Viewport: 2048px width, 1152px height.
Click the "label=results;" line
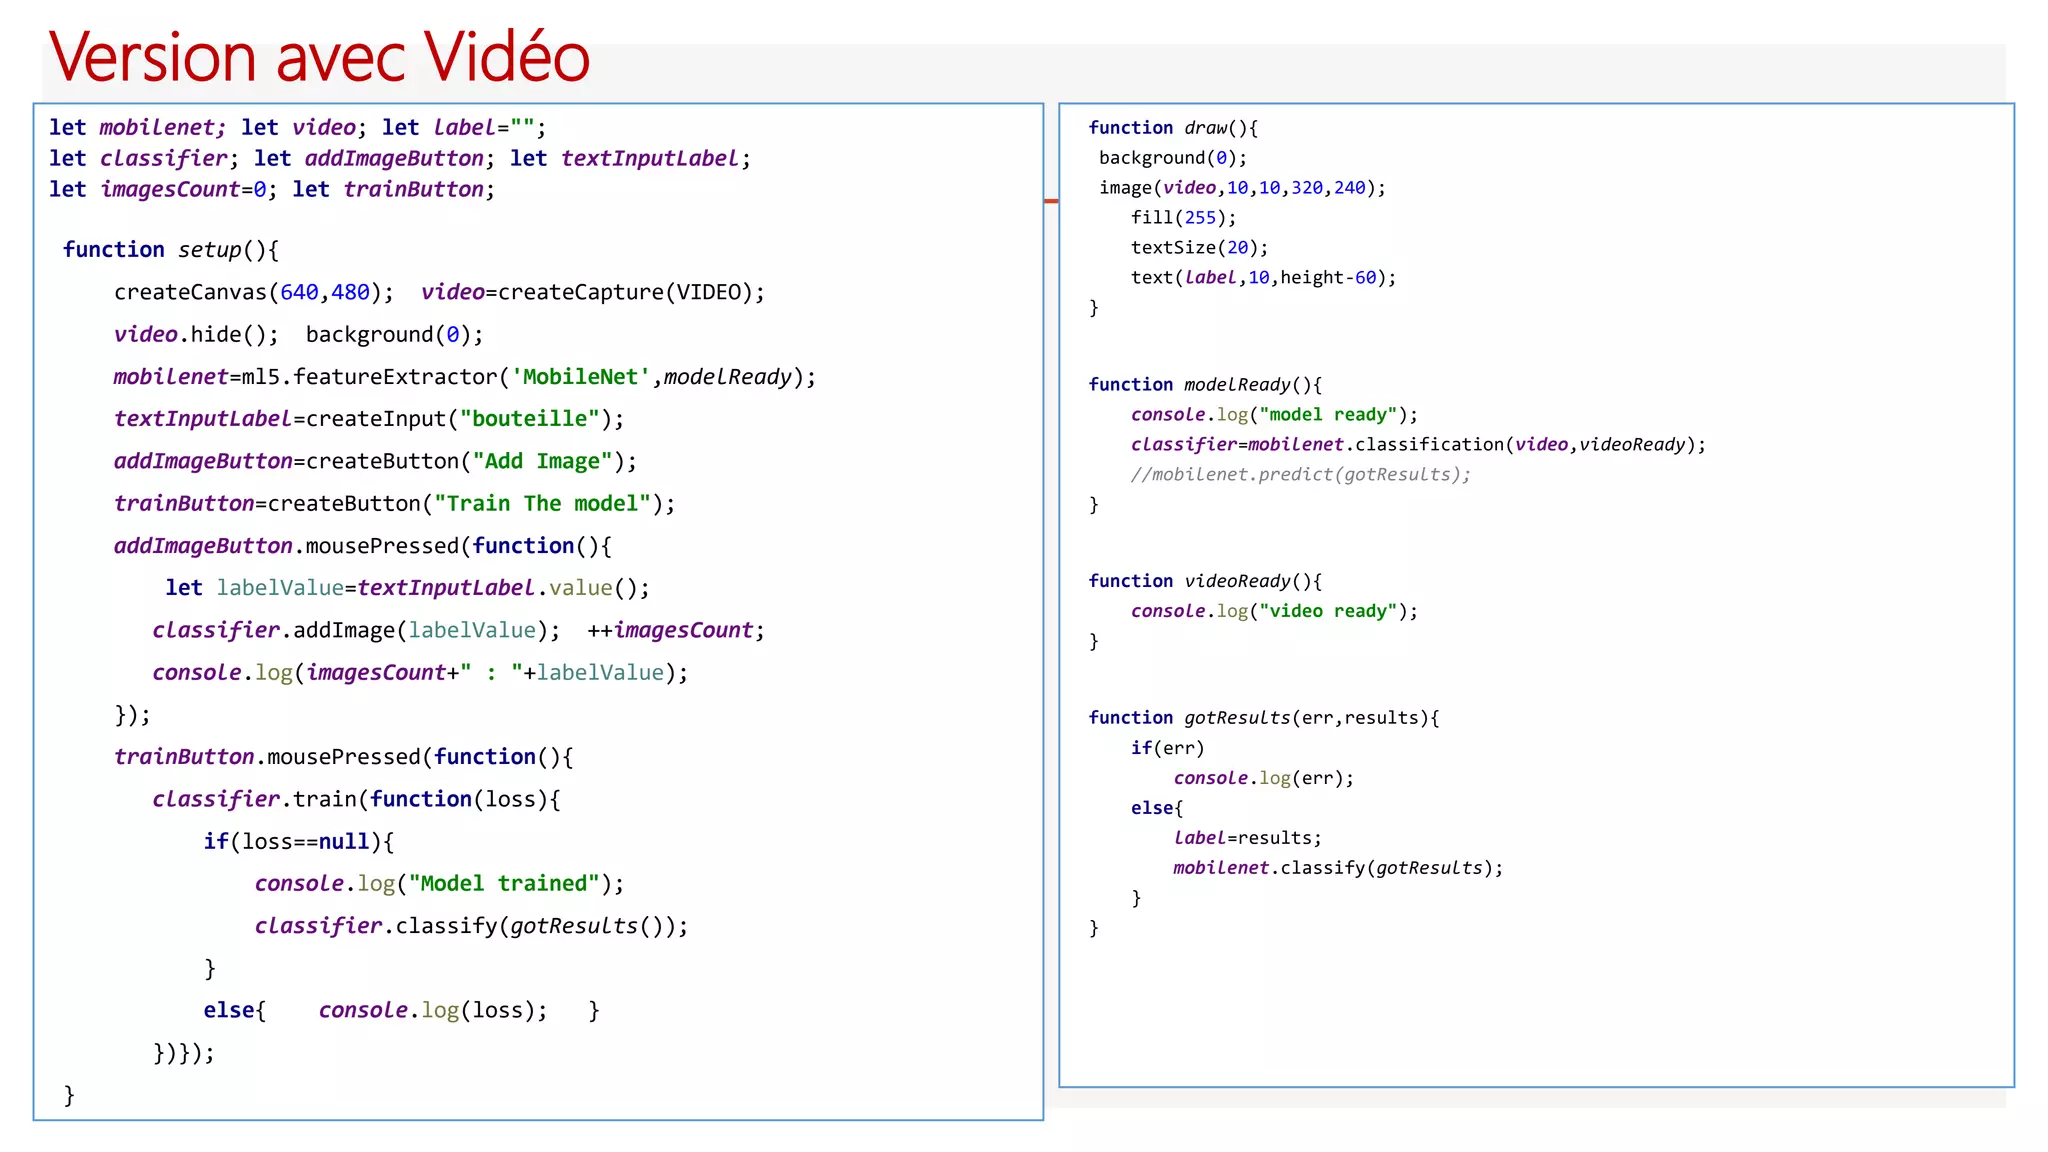[1247, 838]
